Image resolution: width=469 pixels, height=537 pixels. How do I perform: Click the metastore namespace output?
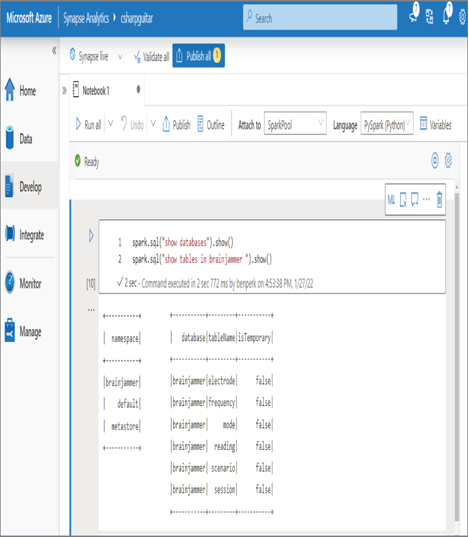pyautogui.click(x=125, y=426)
